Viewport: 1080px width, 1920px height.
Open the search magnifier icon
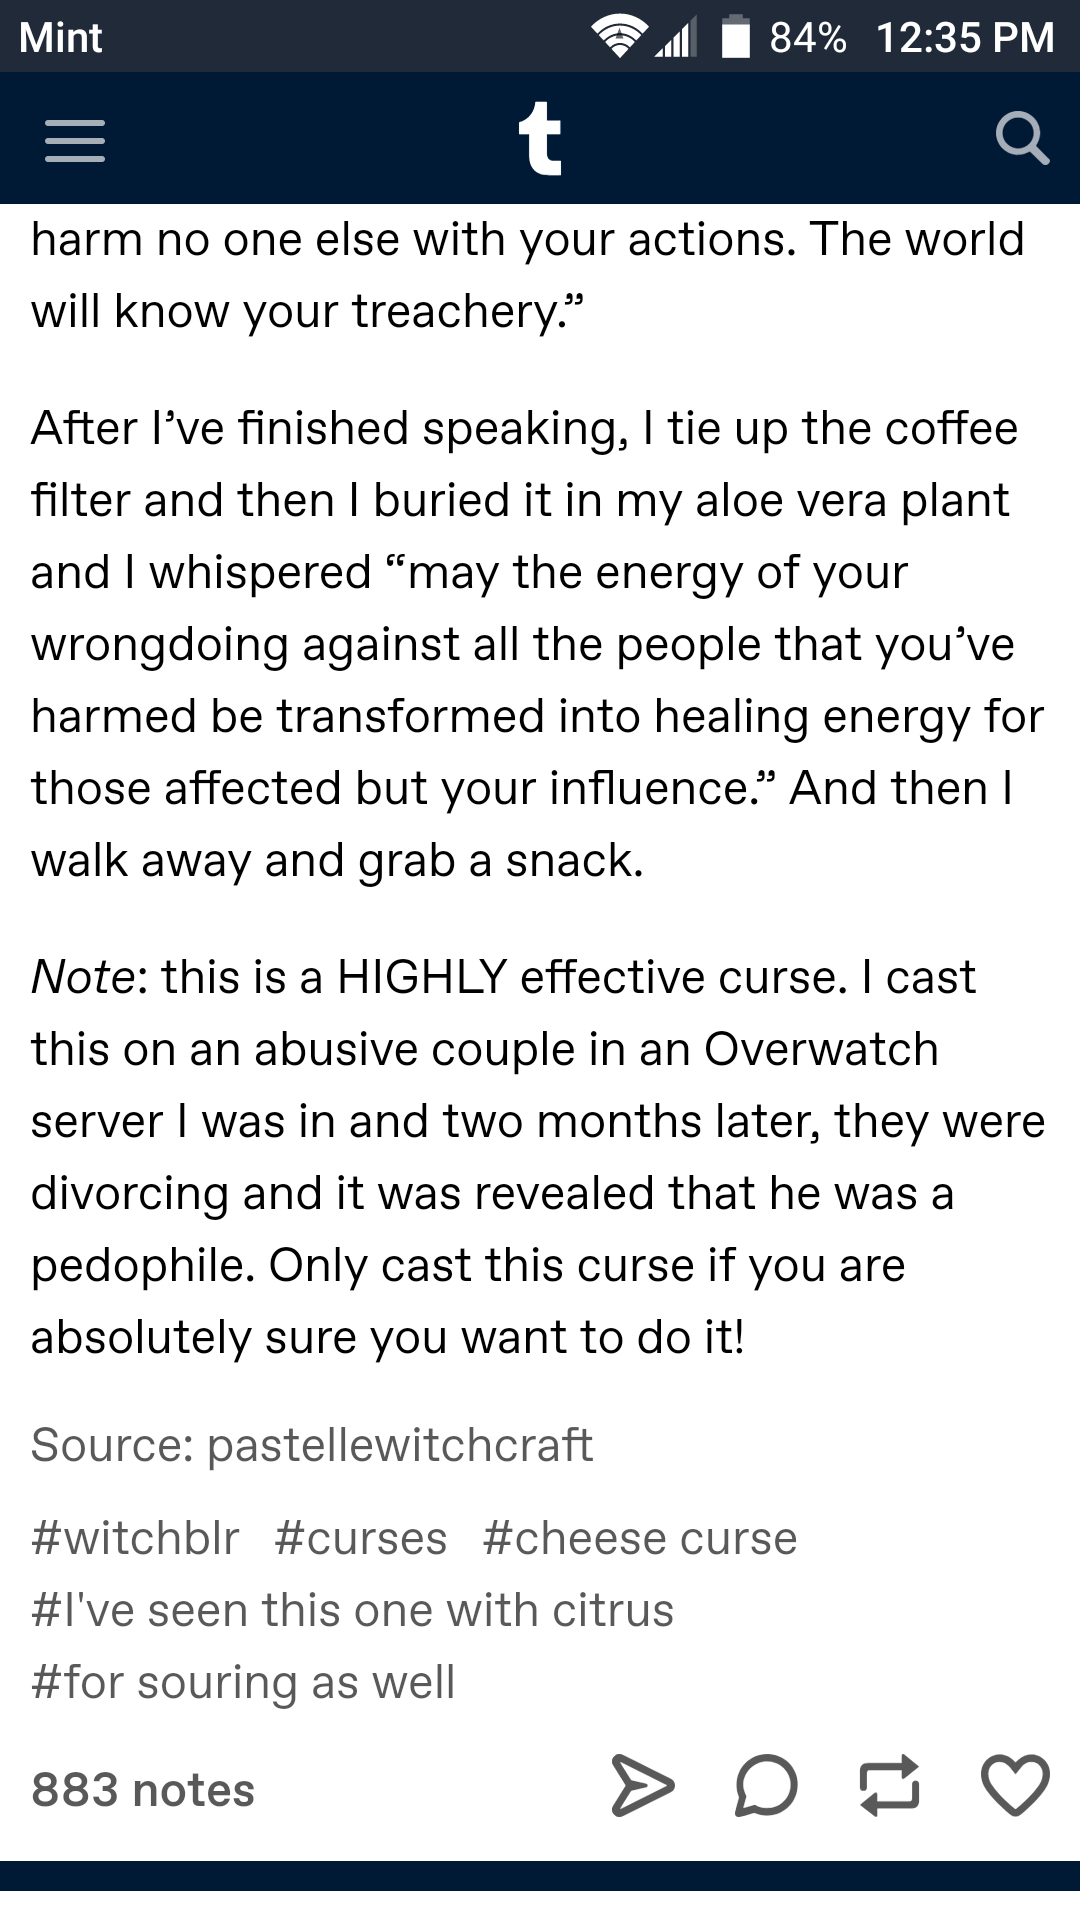coord(1022,139)
